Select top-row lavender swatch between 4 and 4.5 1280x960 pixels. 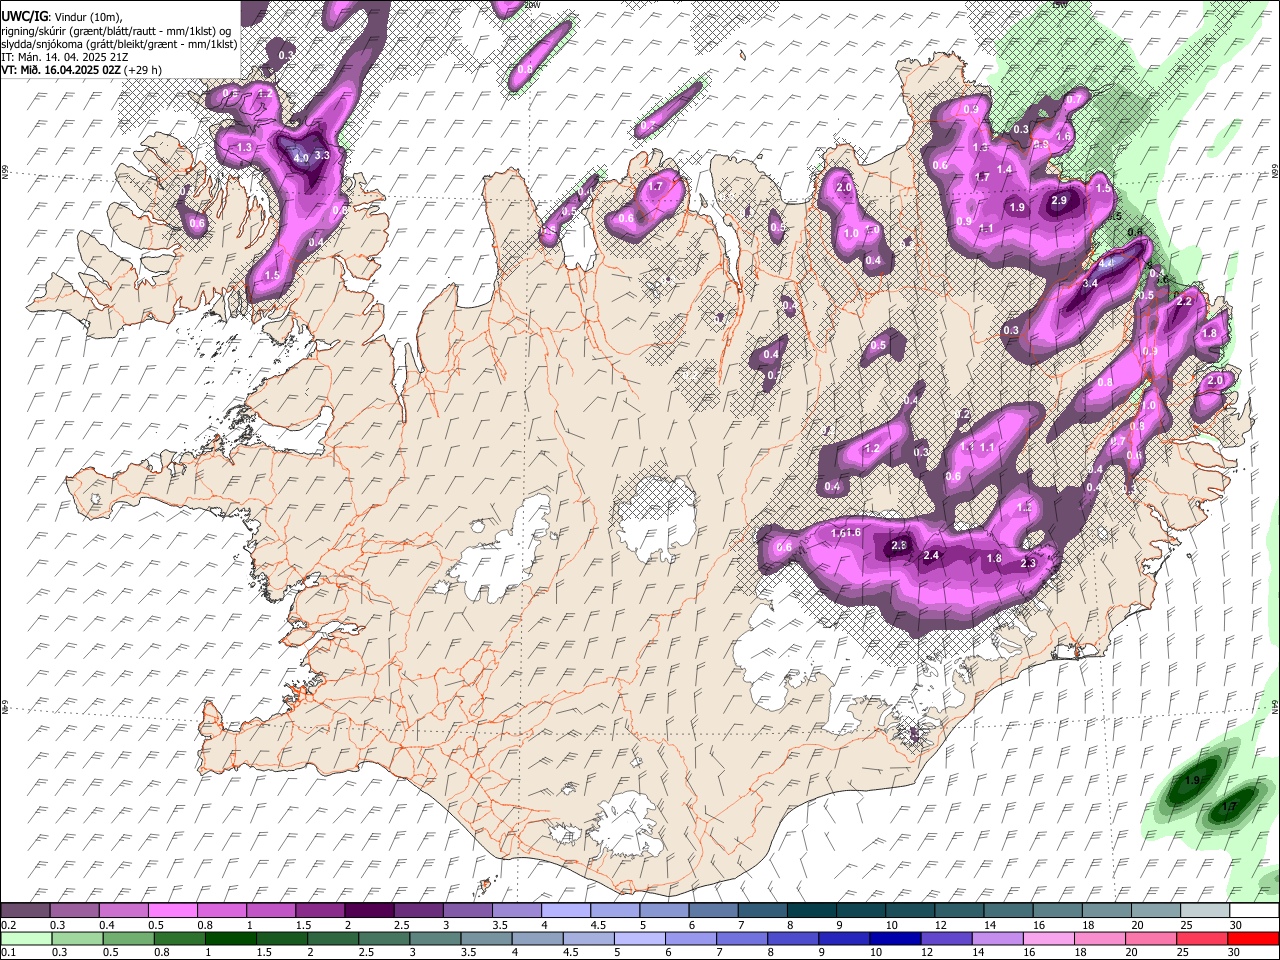point(564,911)
